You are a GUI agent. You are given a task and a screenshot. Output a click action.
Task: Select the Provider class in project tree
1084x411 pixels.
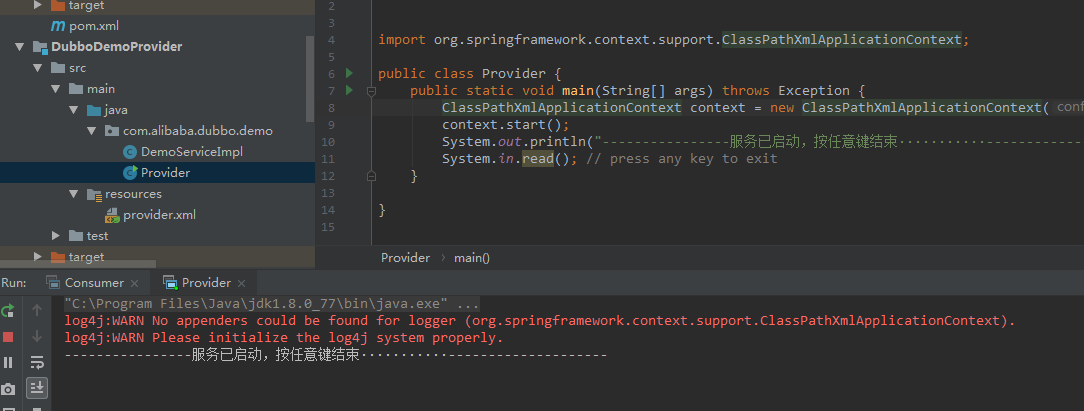165,173
